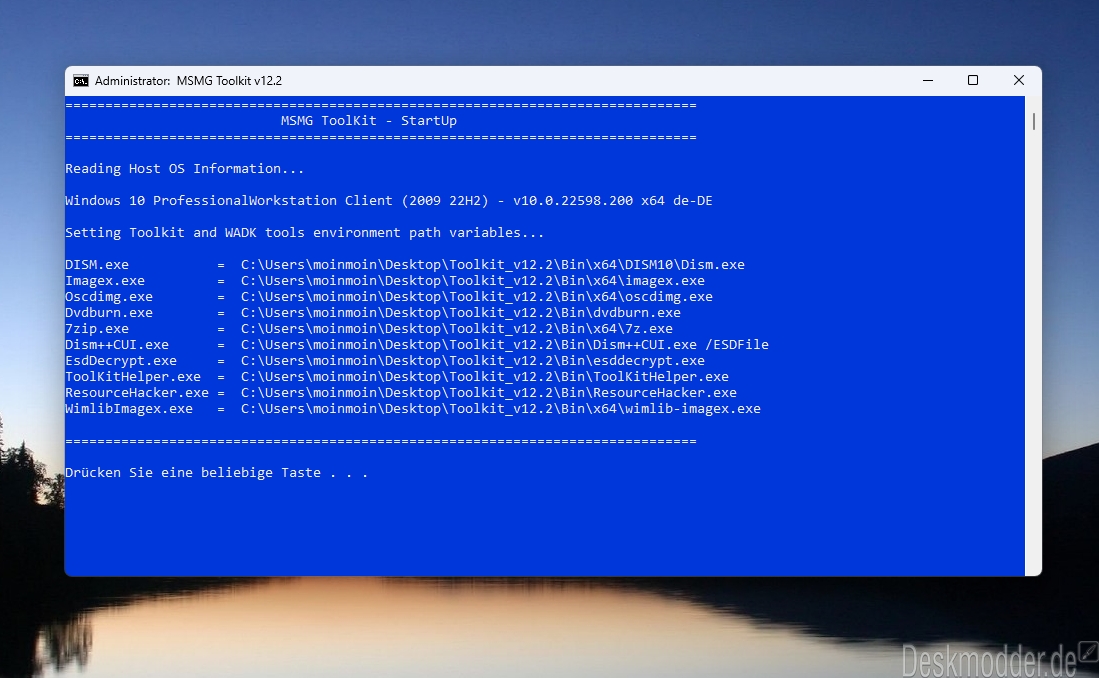Click the Windows 10 ProfessionalWorkstation version line
The image size is (1099, 678).
[x=389, y=201]
